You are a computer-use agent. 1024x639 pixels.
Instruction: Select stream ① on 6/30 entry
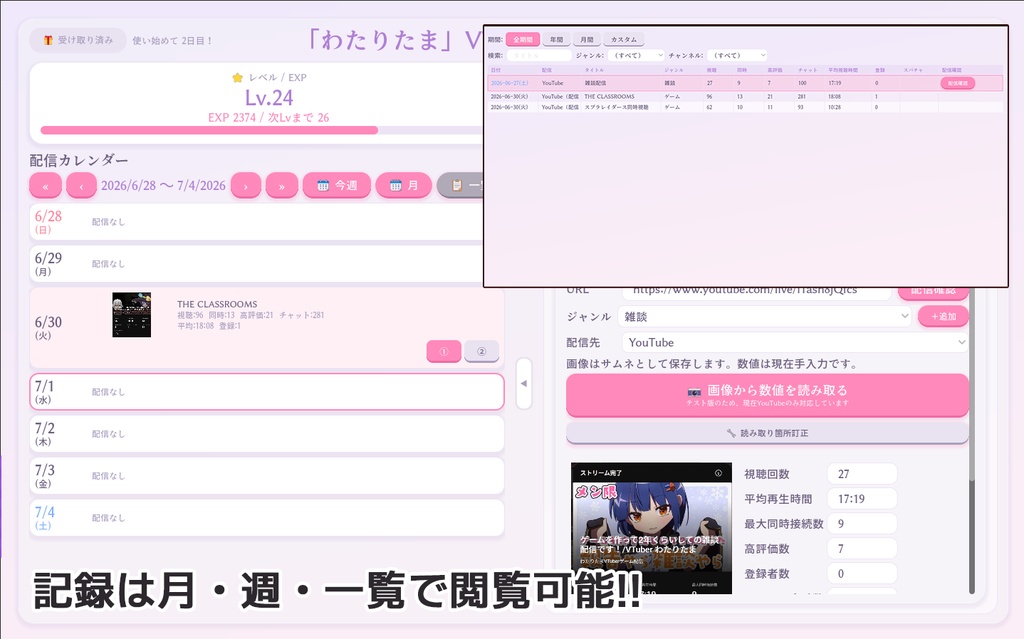pos(444,352)
